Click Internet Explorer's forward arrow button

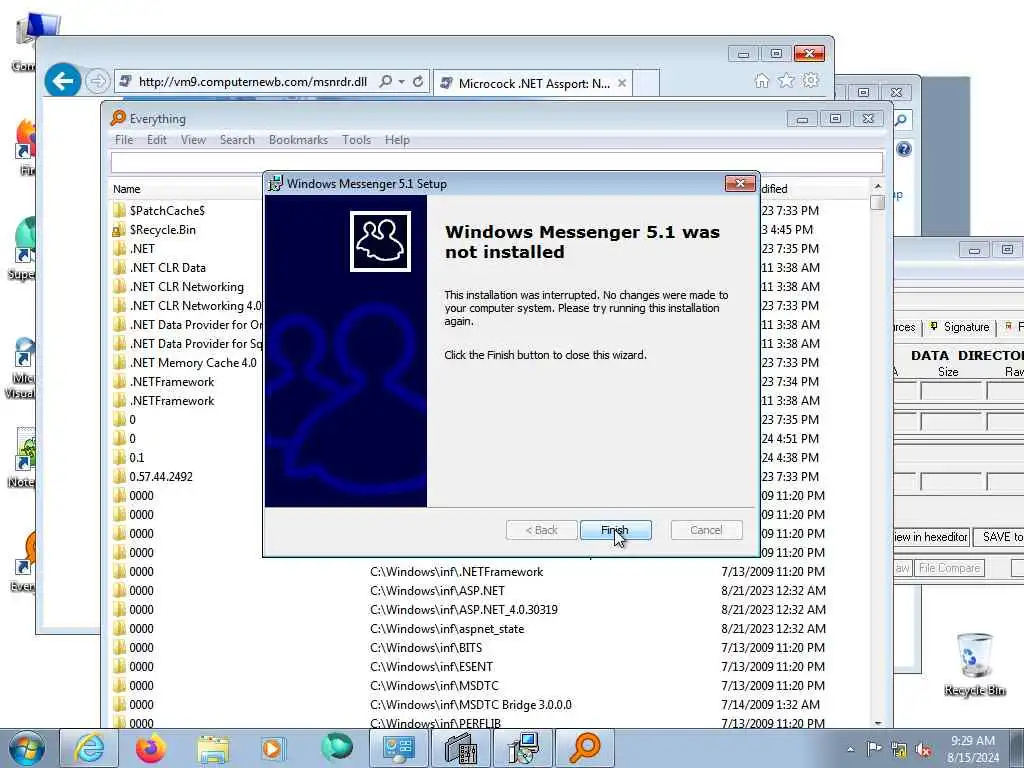point(97,81)
